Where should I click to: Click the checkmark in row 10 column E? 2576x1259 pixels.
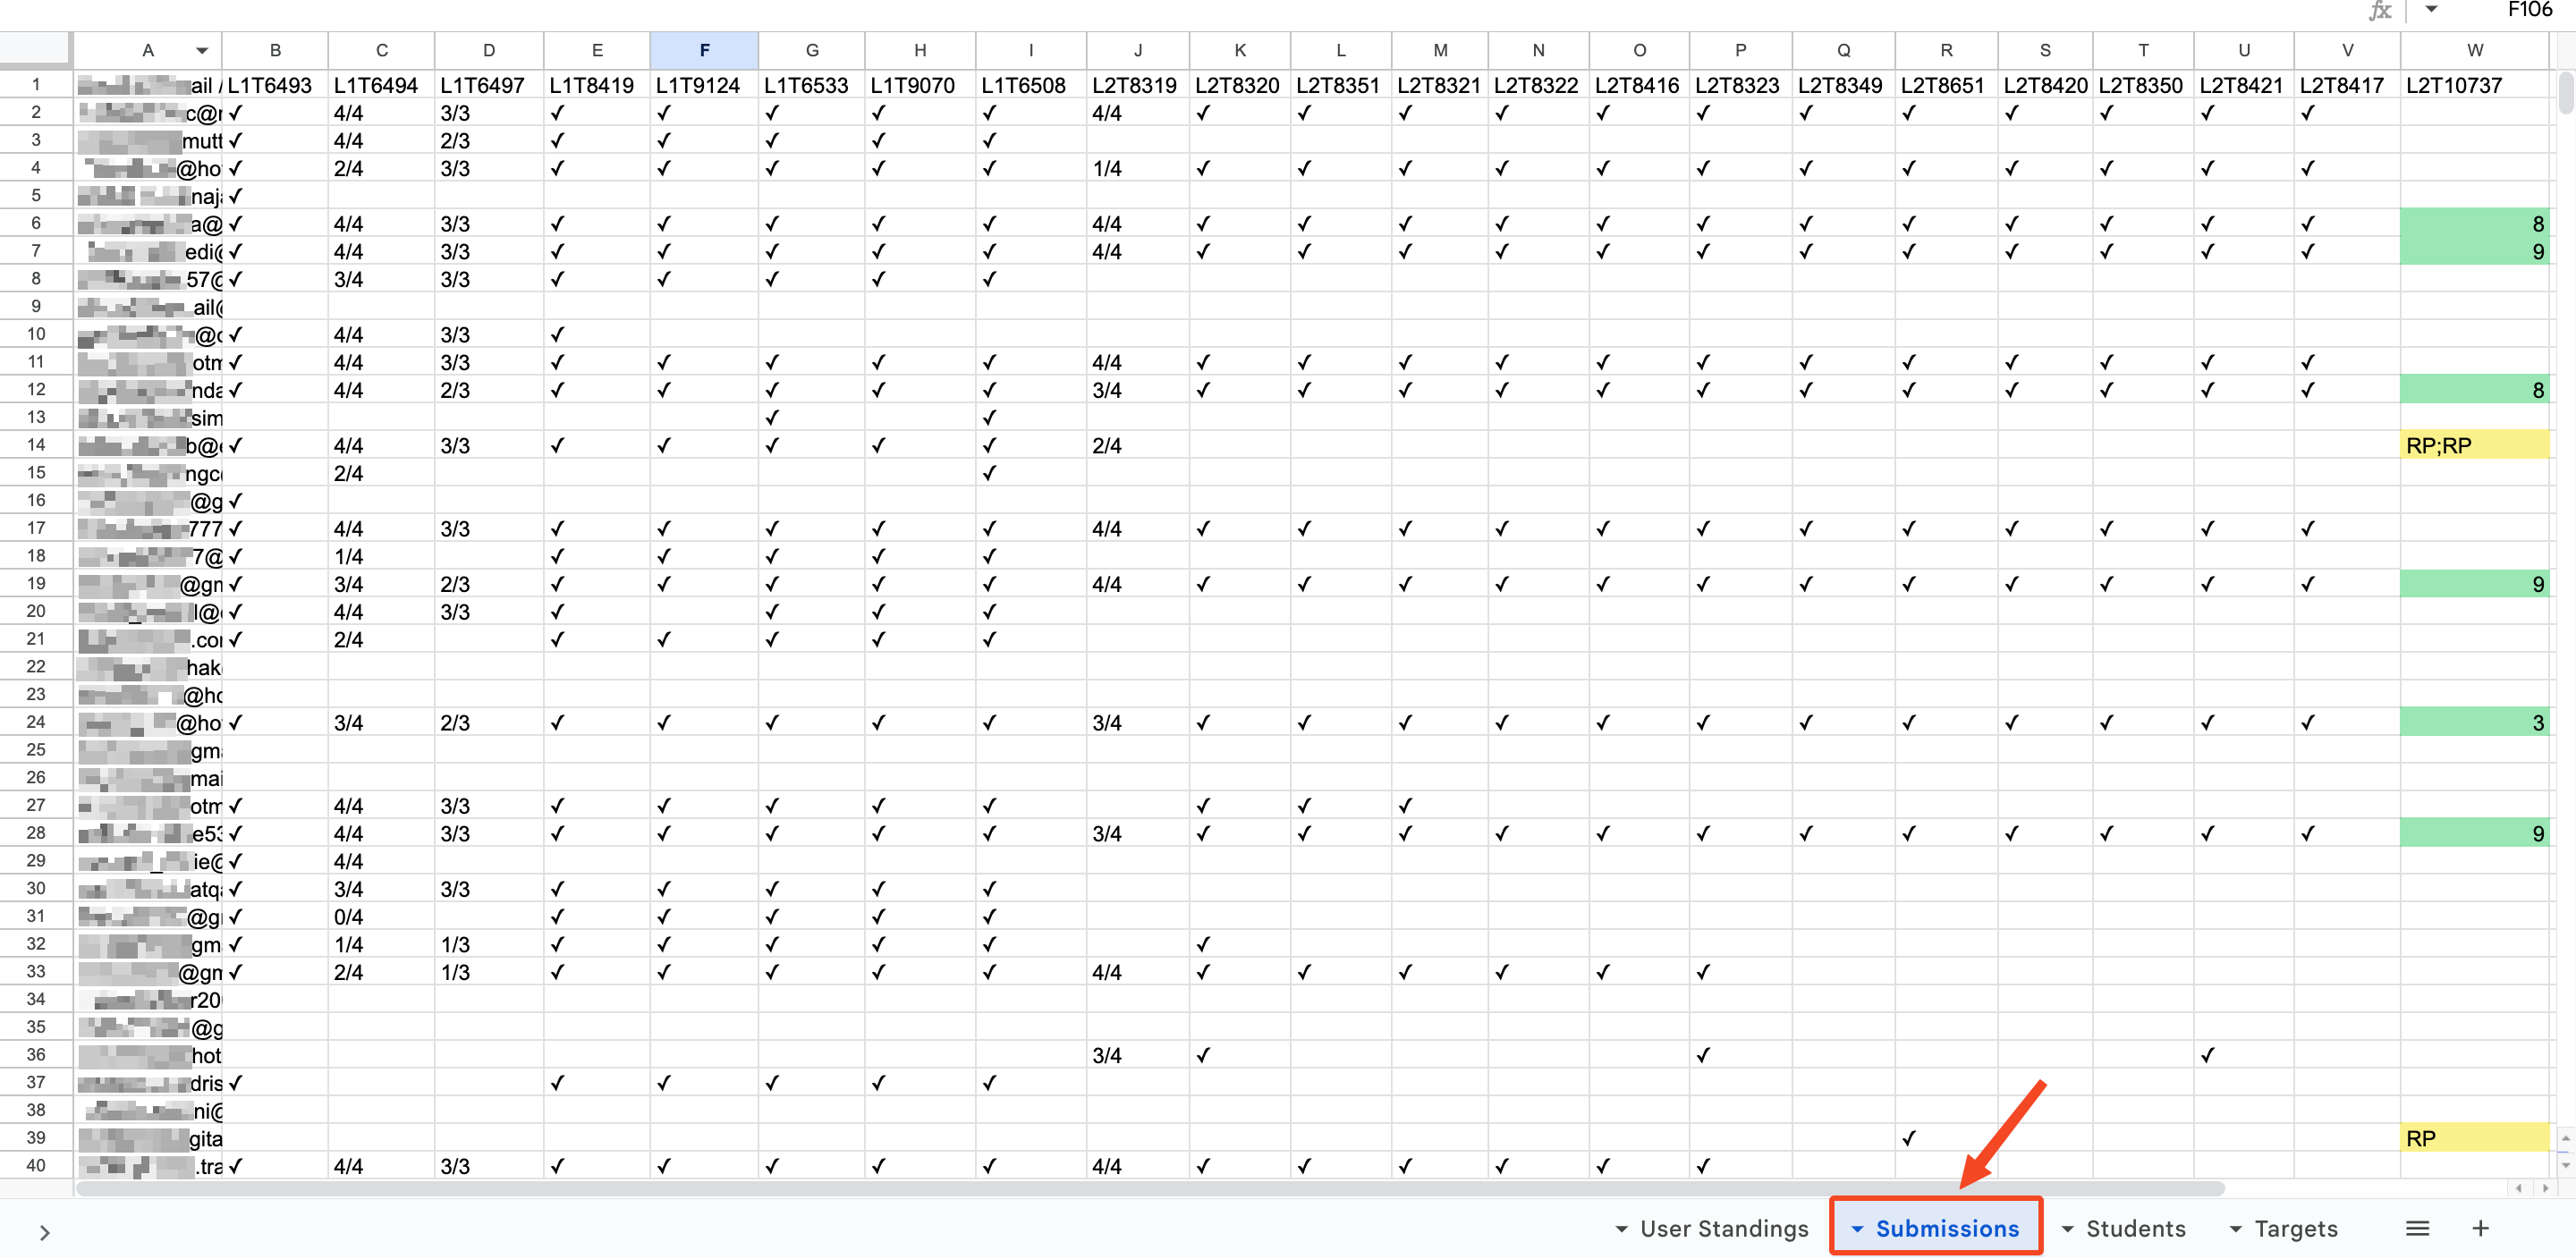557,334
